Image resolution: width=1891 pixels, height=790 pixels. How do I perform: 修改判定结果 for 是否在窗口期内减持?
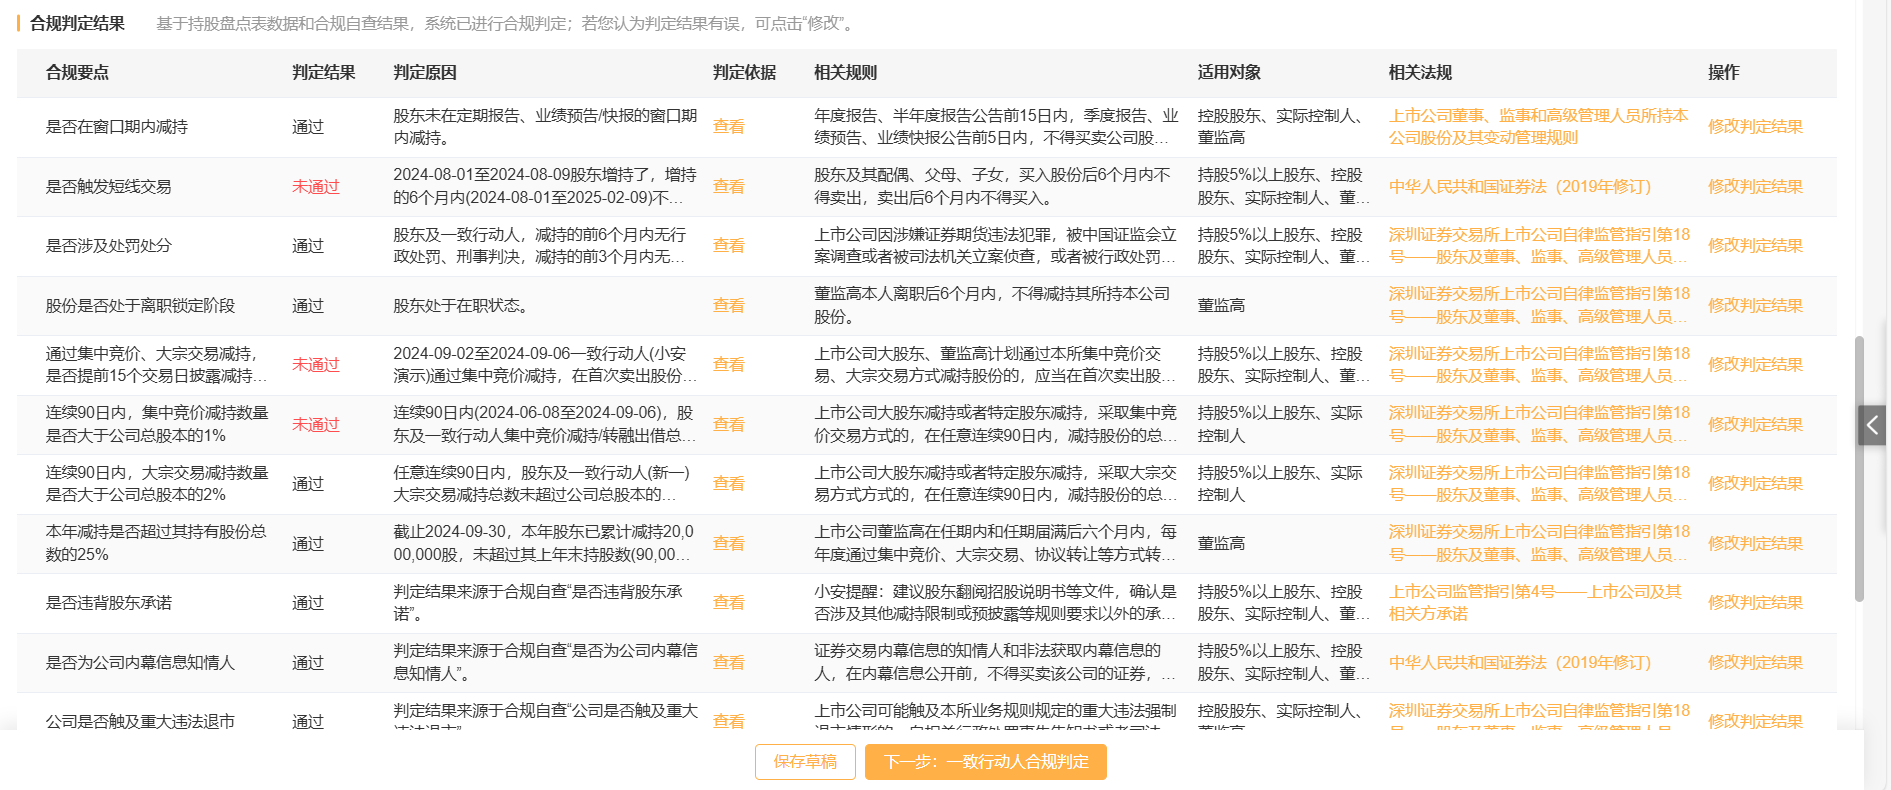(1755, 127)
